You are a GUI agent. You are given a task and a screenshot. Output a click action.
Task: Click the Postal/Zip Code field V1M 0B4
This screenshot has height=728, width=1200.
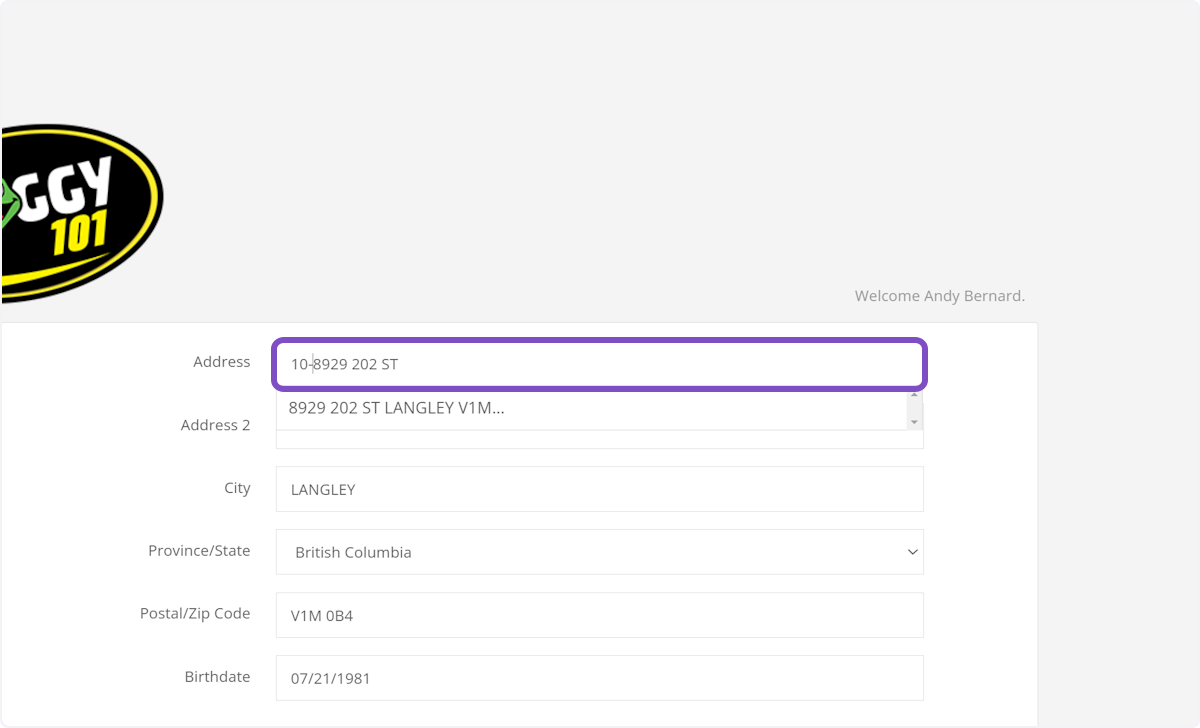click(598, 615)
